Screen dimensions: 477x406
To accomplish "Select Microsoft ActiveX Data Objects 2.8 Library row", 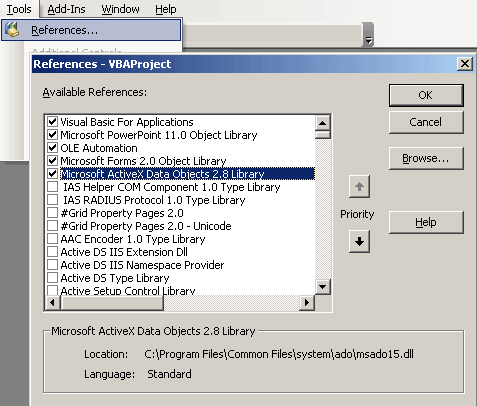I will click(187, 174).
